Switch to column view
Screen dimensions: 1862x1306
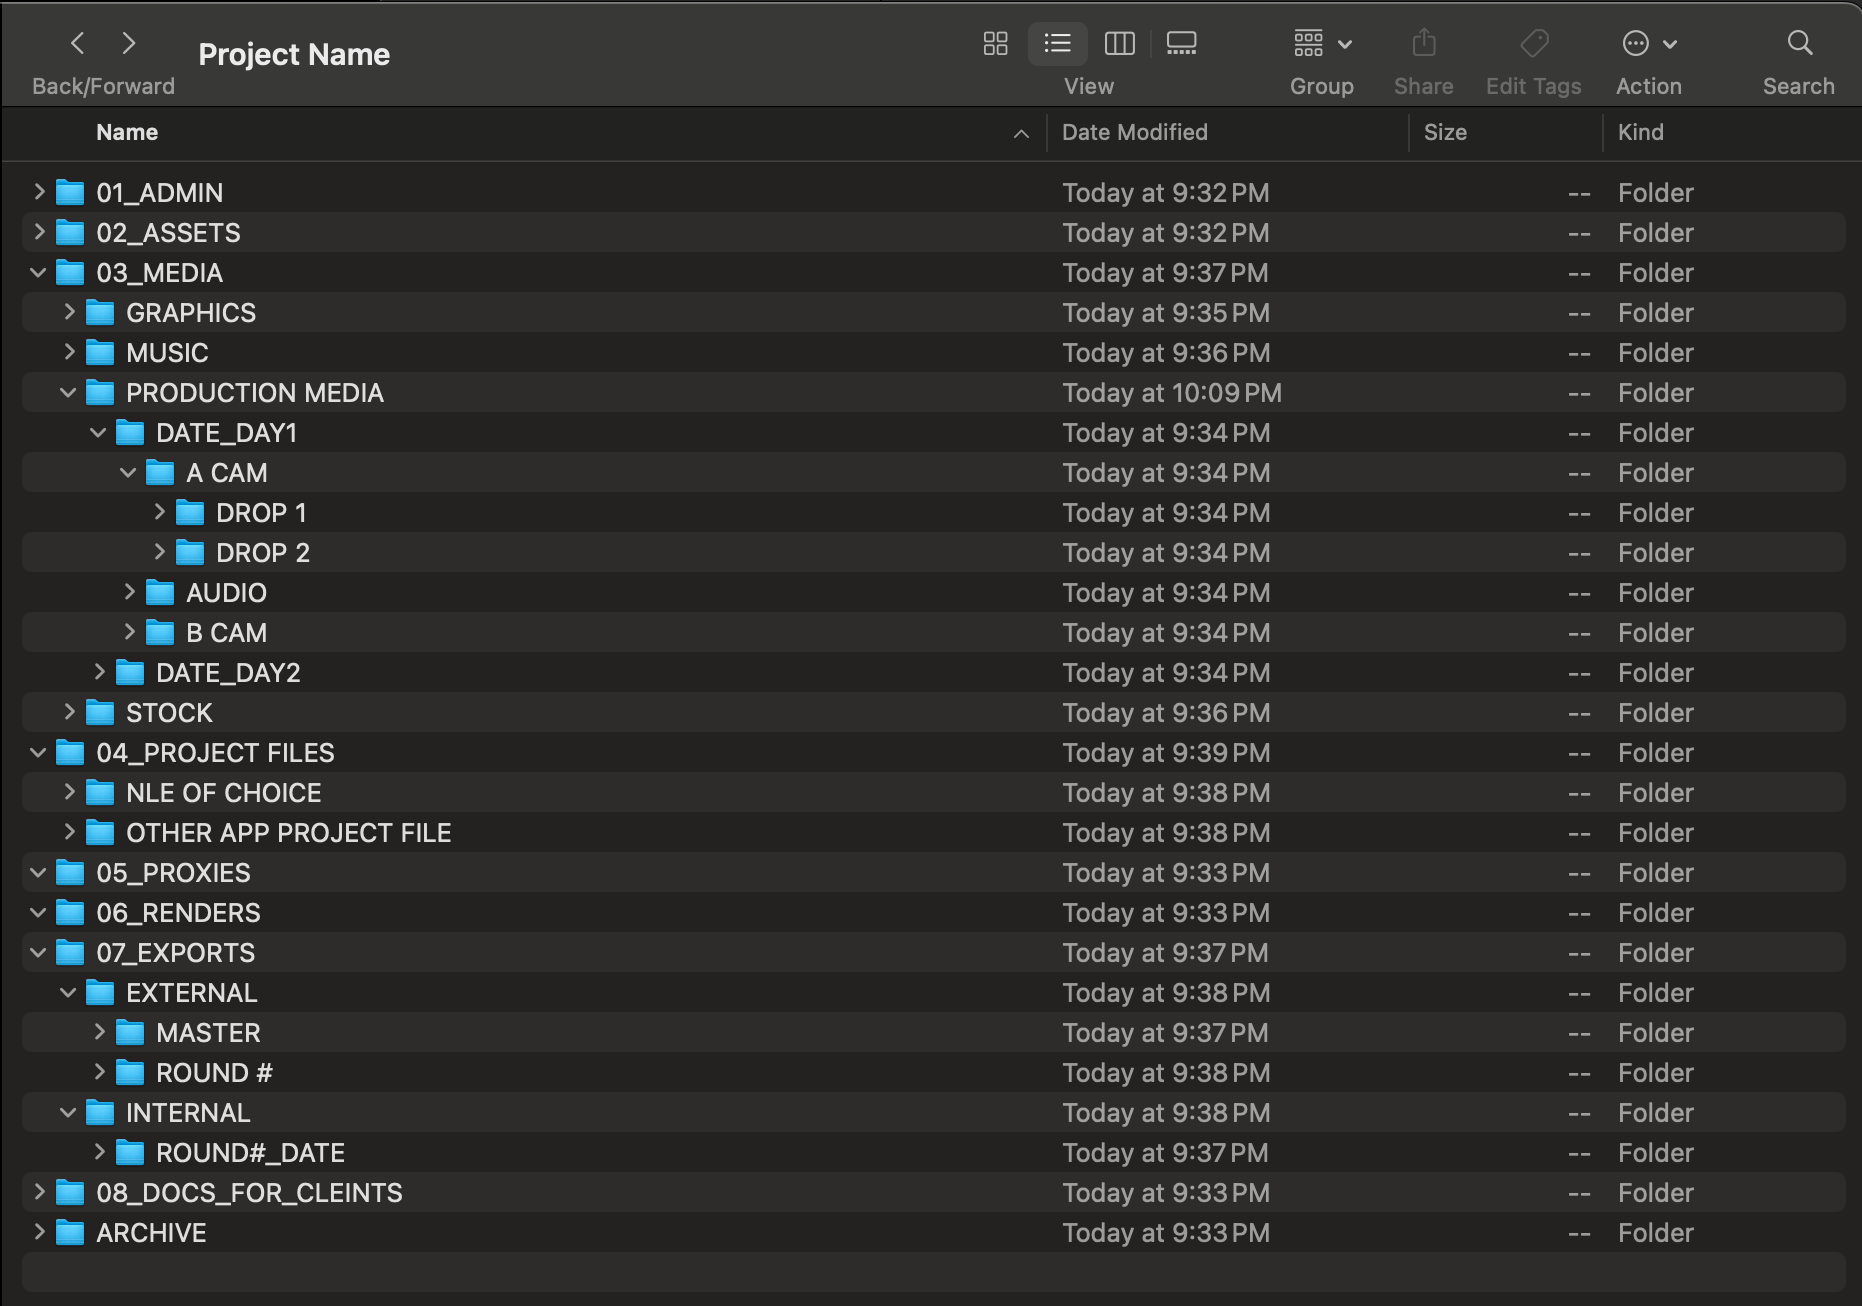1119,43
